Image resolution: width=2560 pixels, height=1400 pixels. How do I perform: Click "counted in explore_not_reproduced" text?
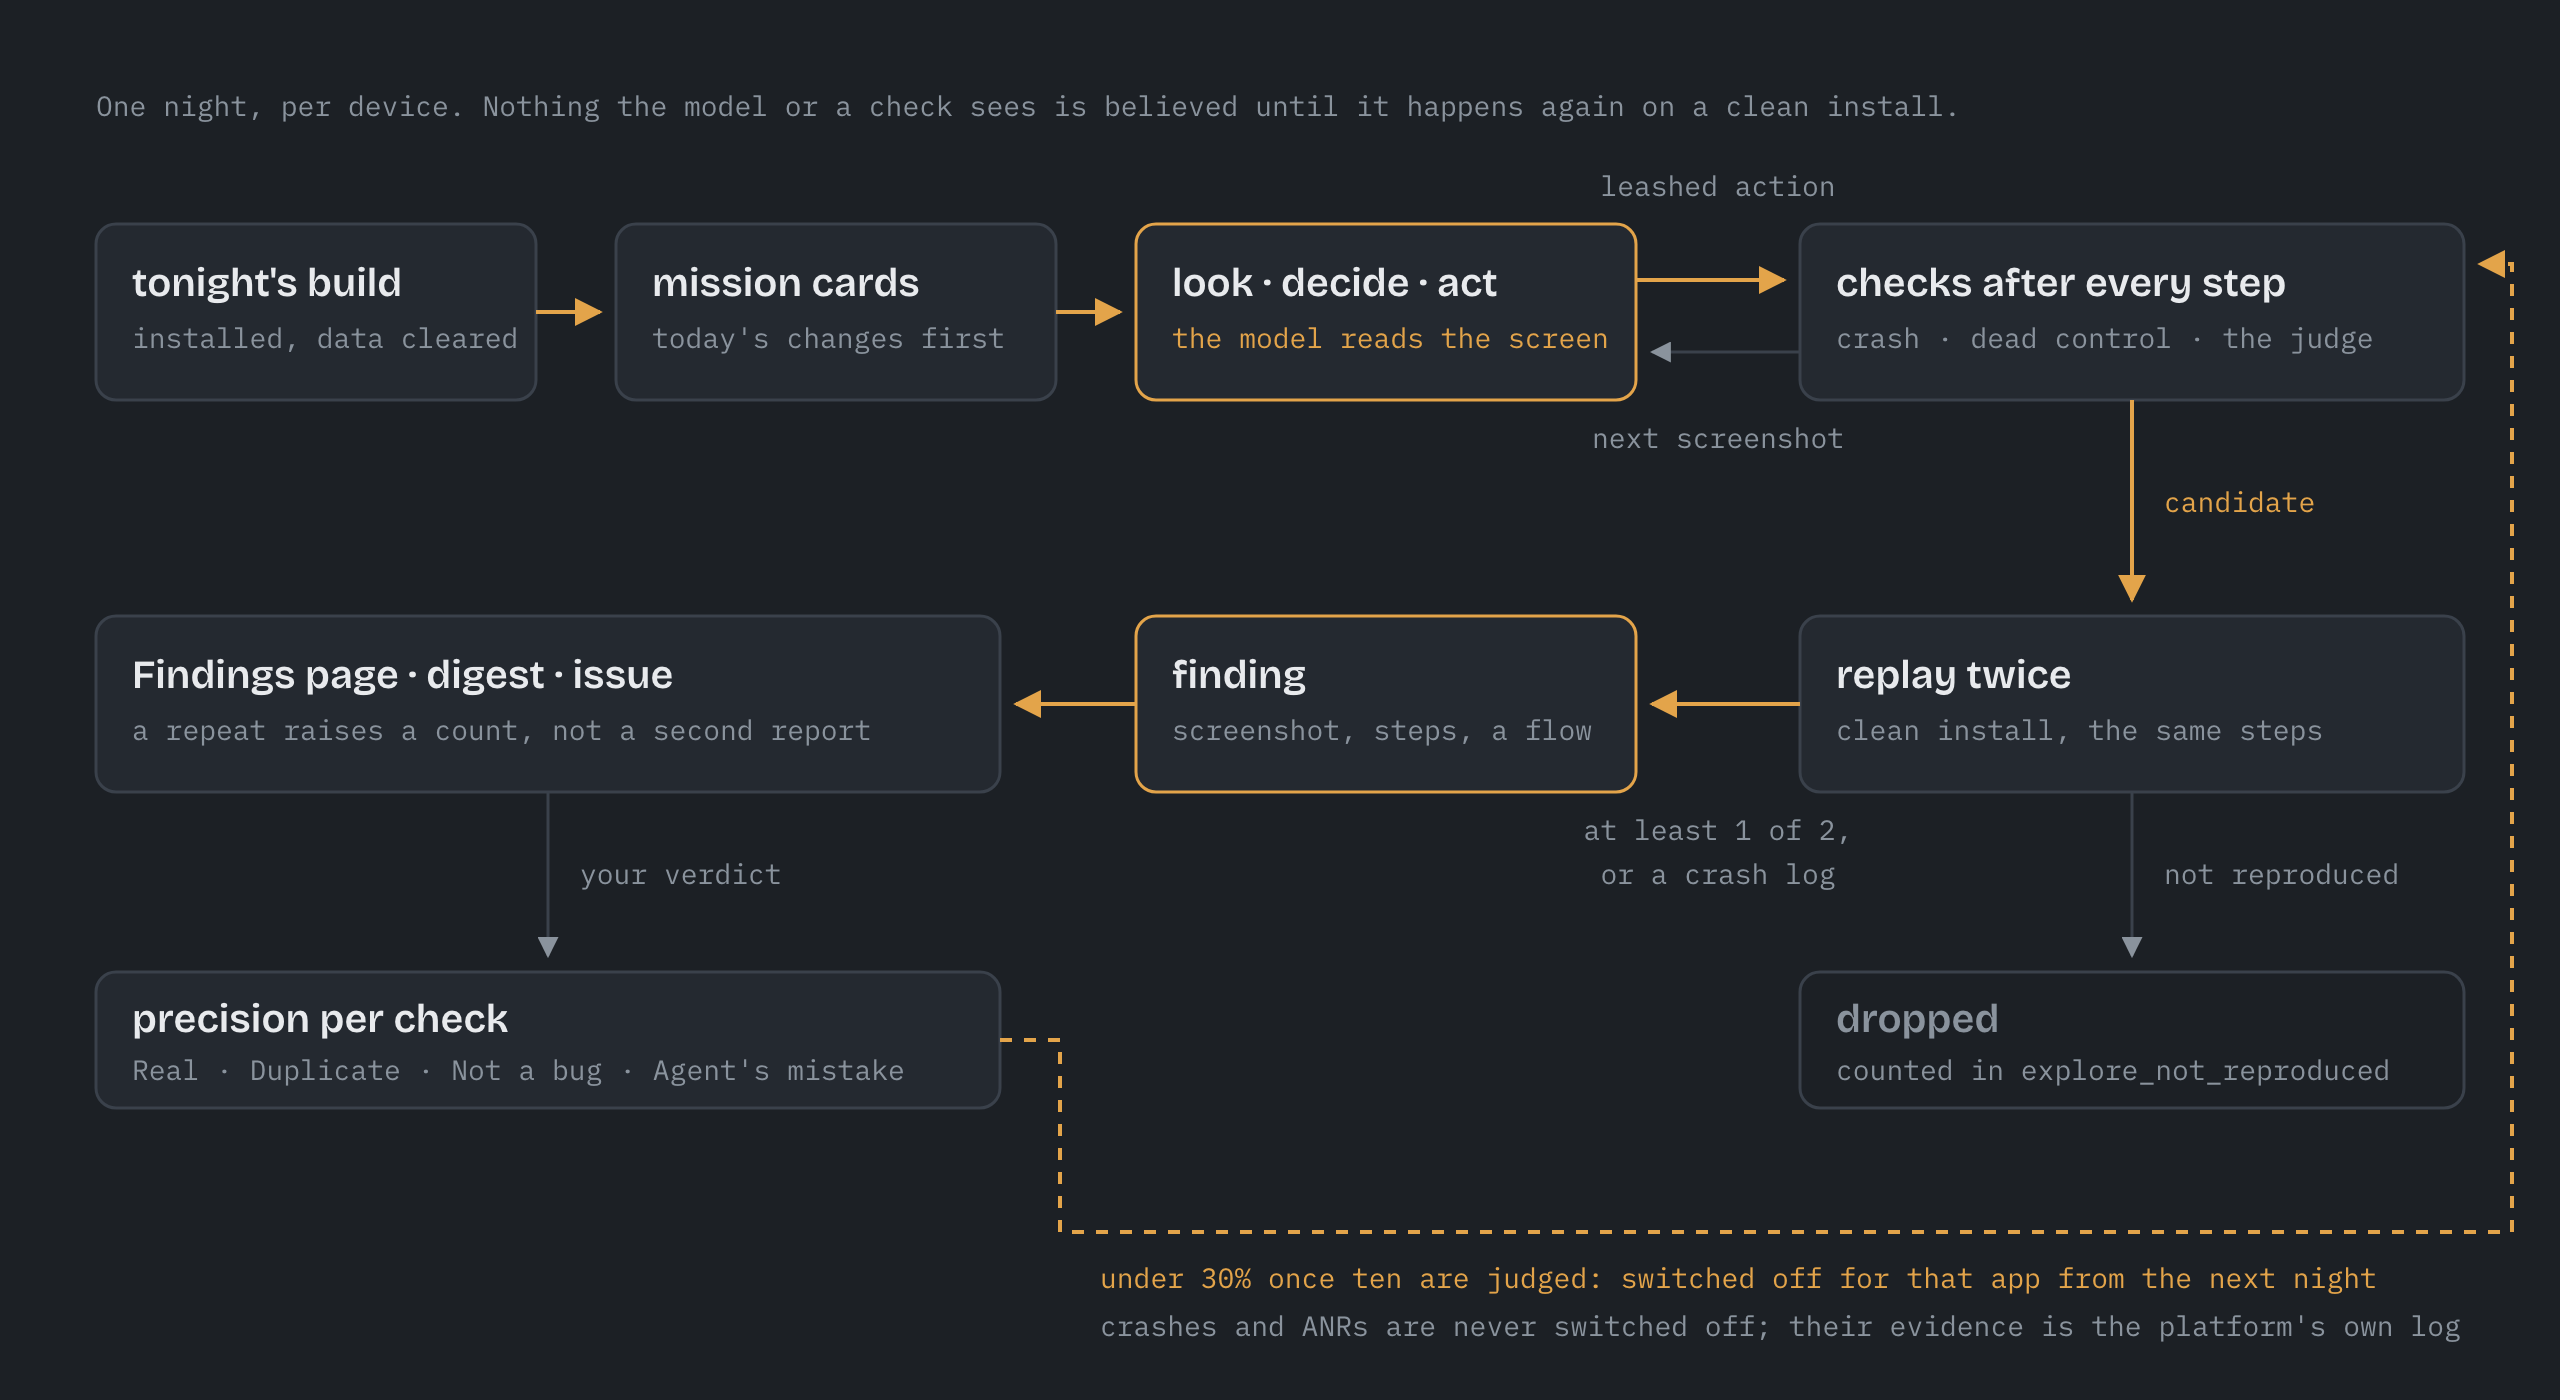[x=2112, y=1071]
